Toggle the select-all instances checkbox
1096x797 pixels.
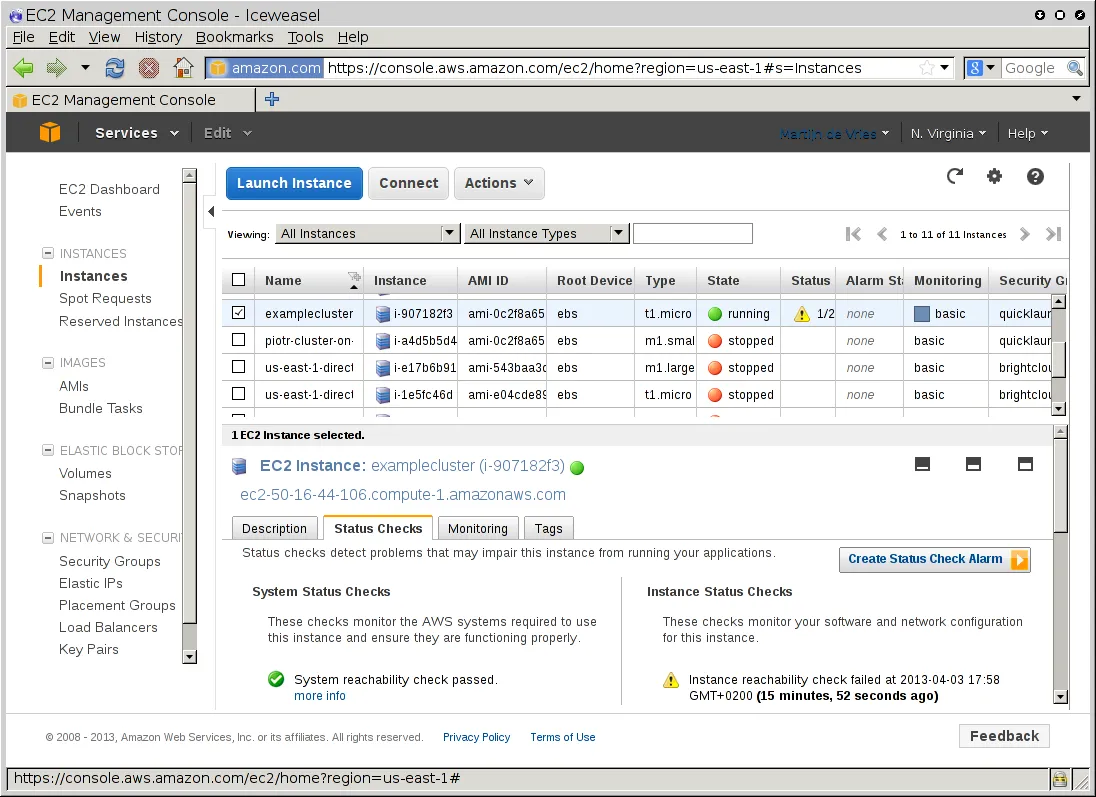click(x=238, y=280)
